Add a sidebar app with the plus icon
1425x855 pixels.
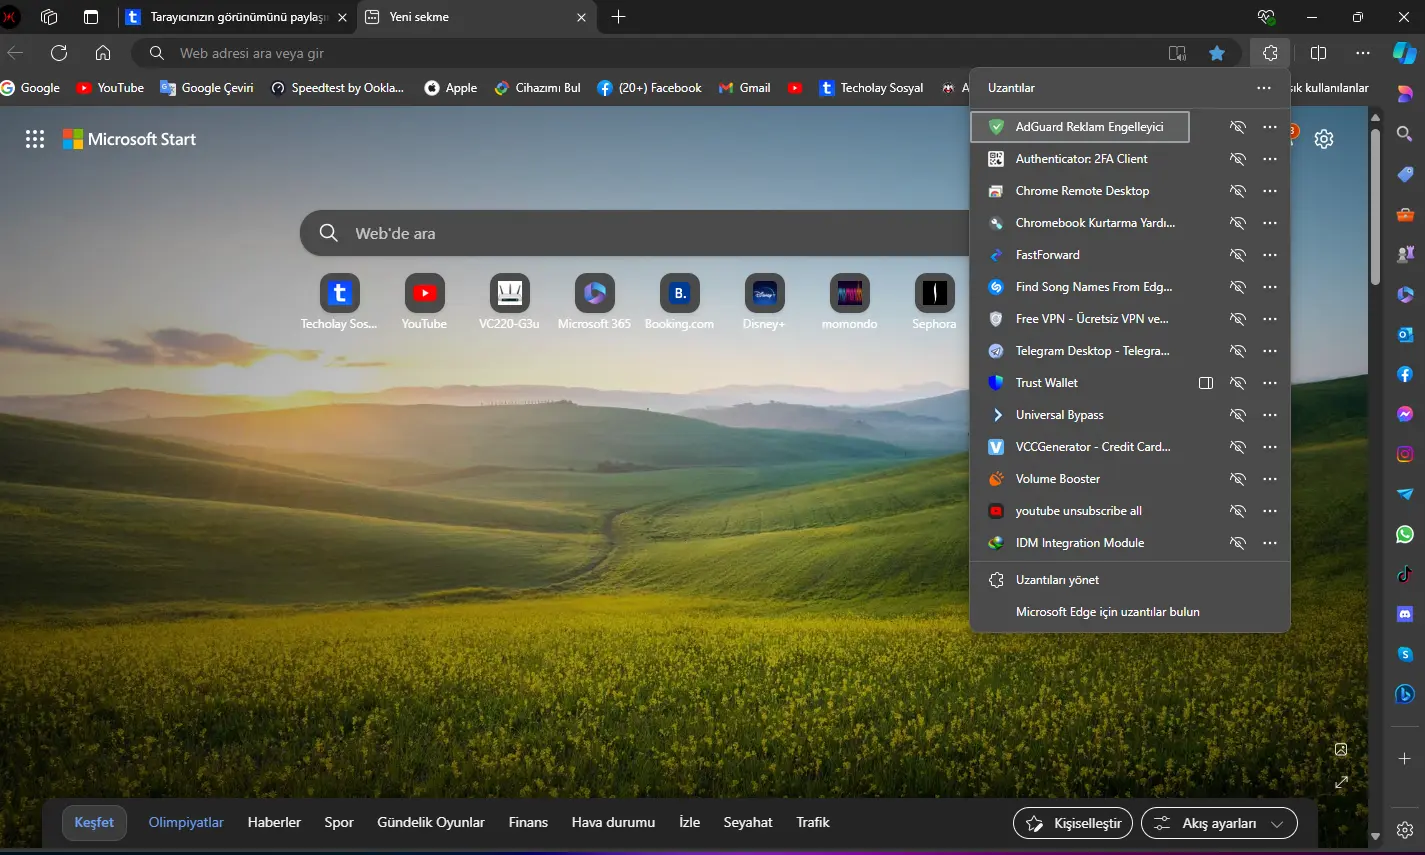pos(1405,759)
